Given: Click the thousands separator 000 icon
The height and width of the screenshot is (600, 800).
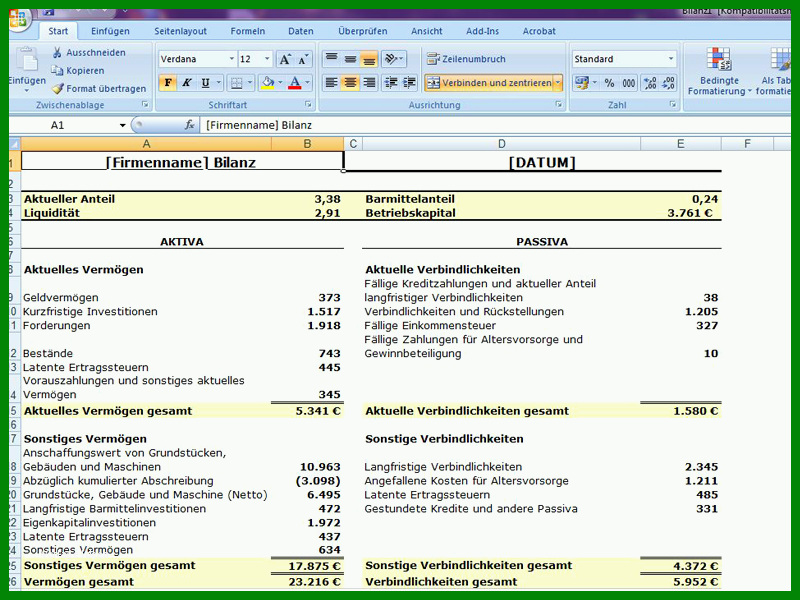Looking at the screenshot, I should click(x=629, y=83).
